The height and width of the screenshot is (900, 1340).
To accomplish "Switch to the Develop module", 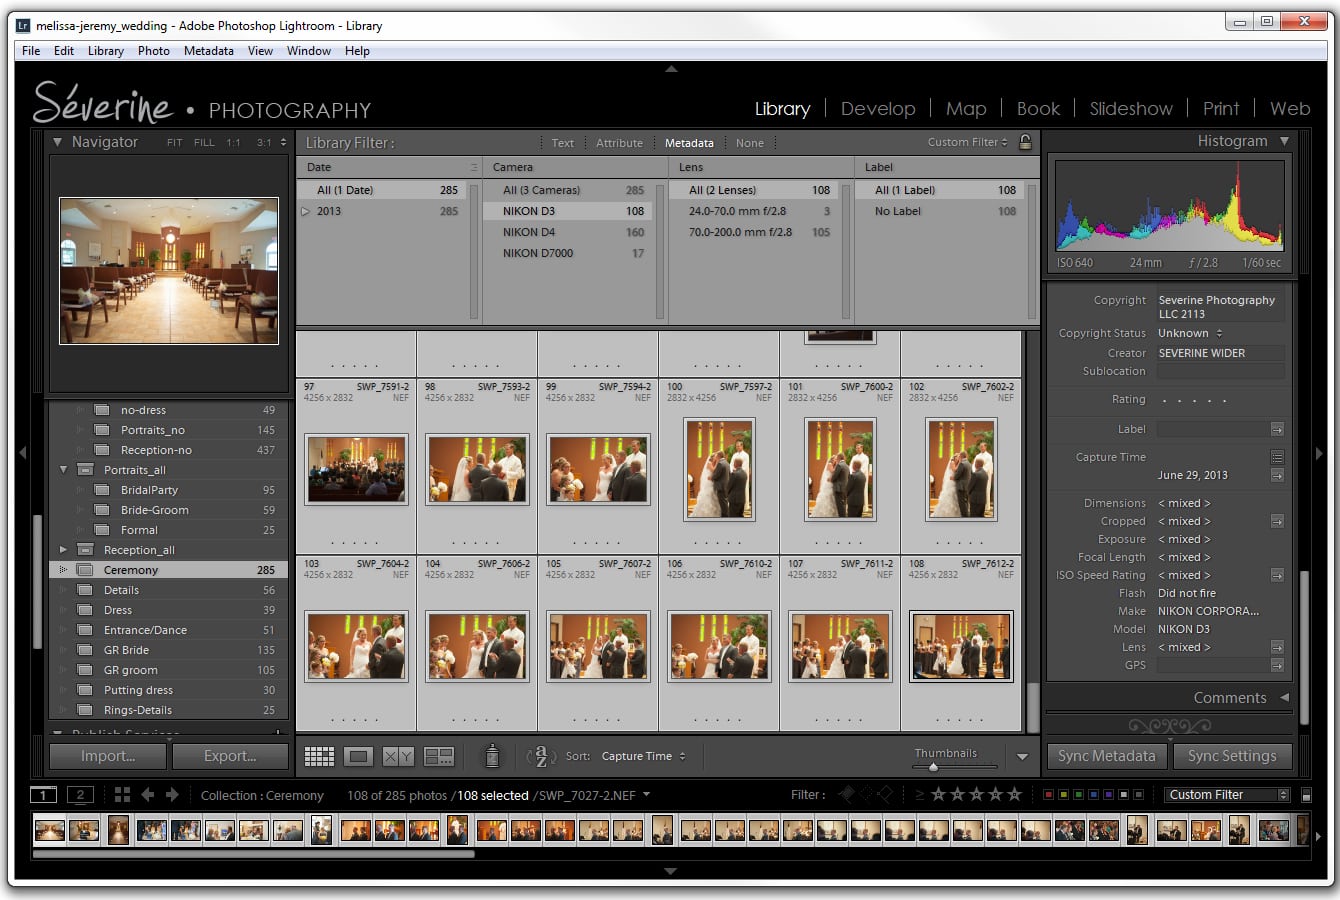I will coord(878,108).
